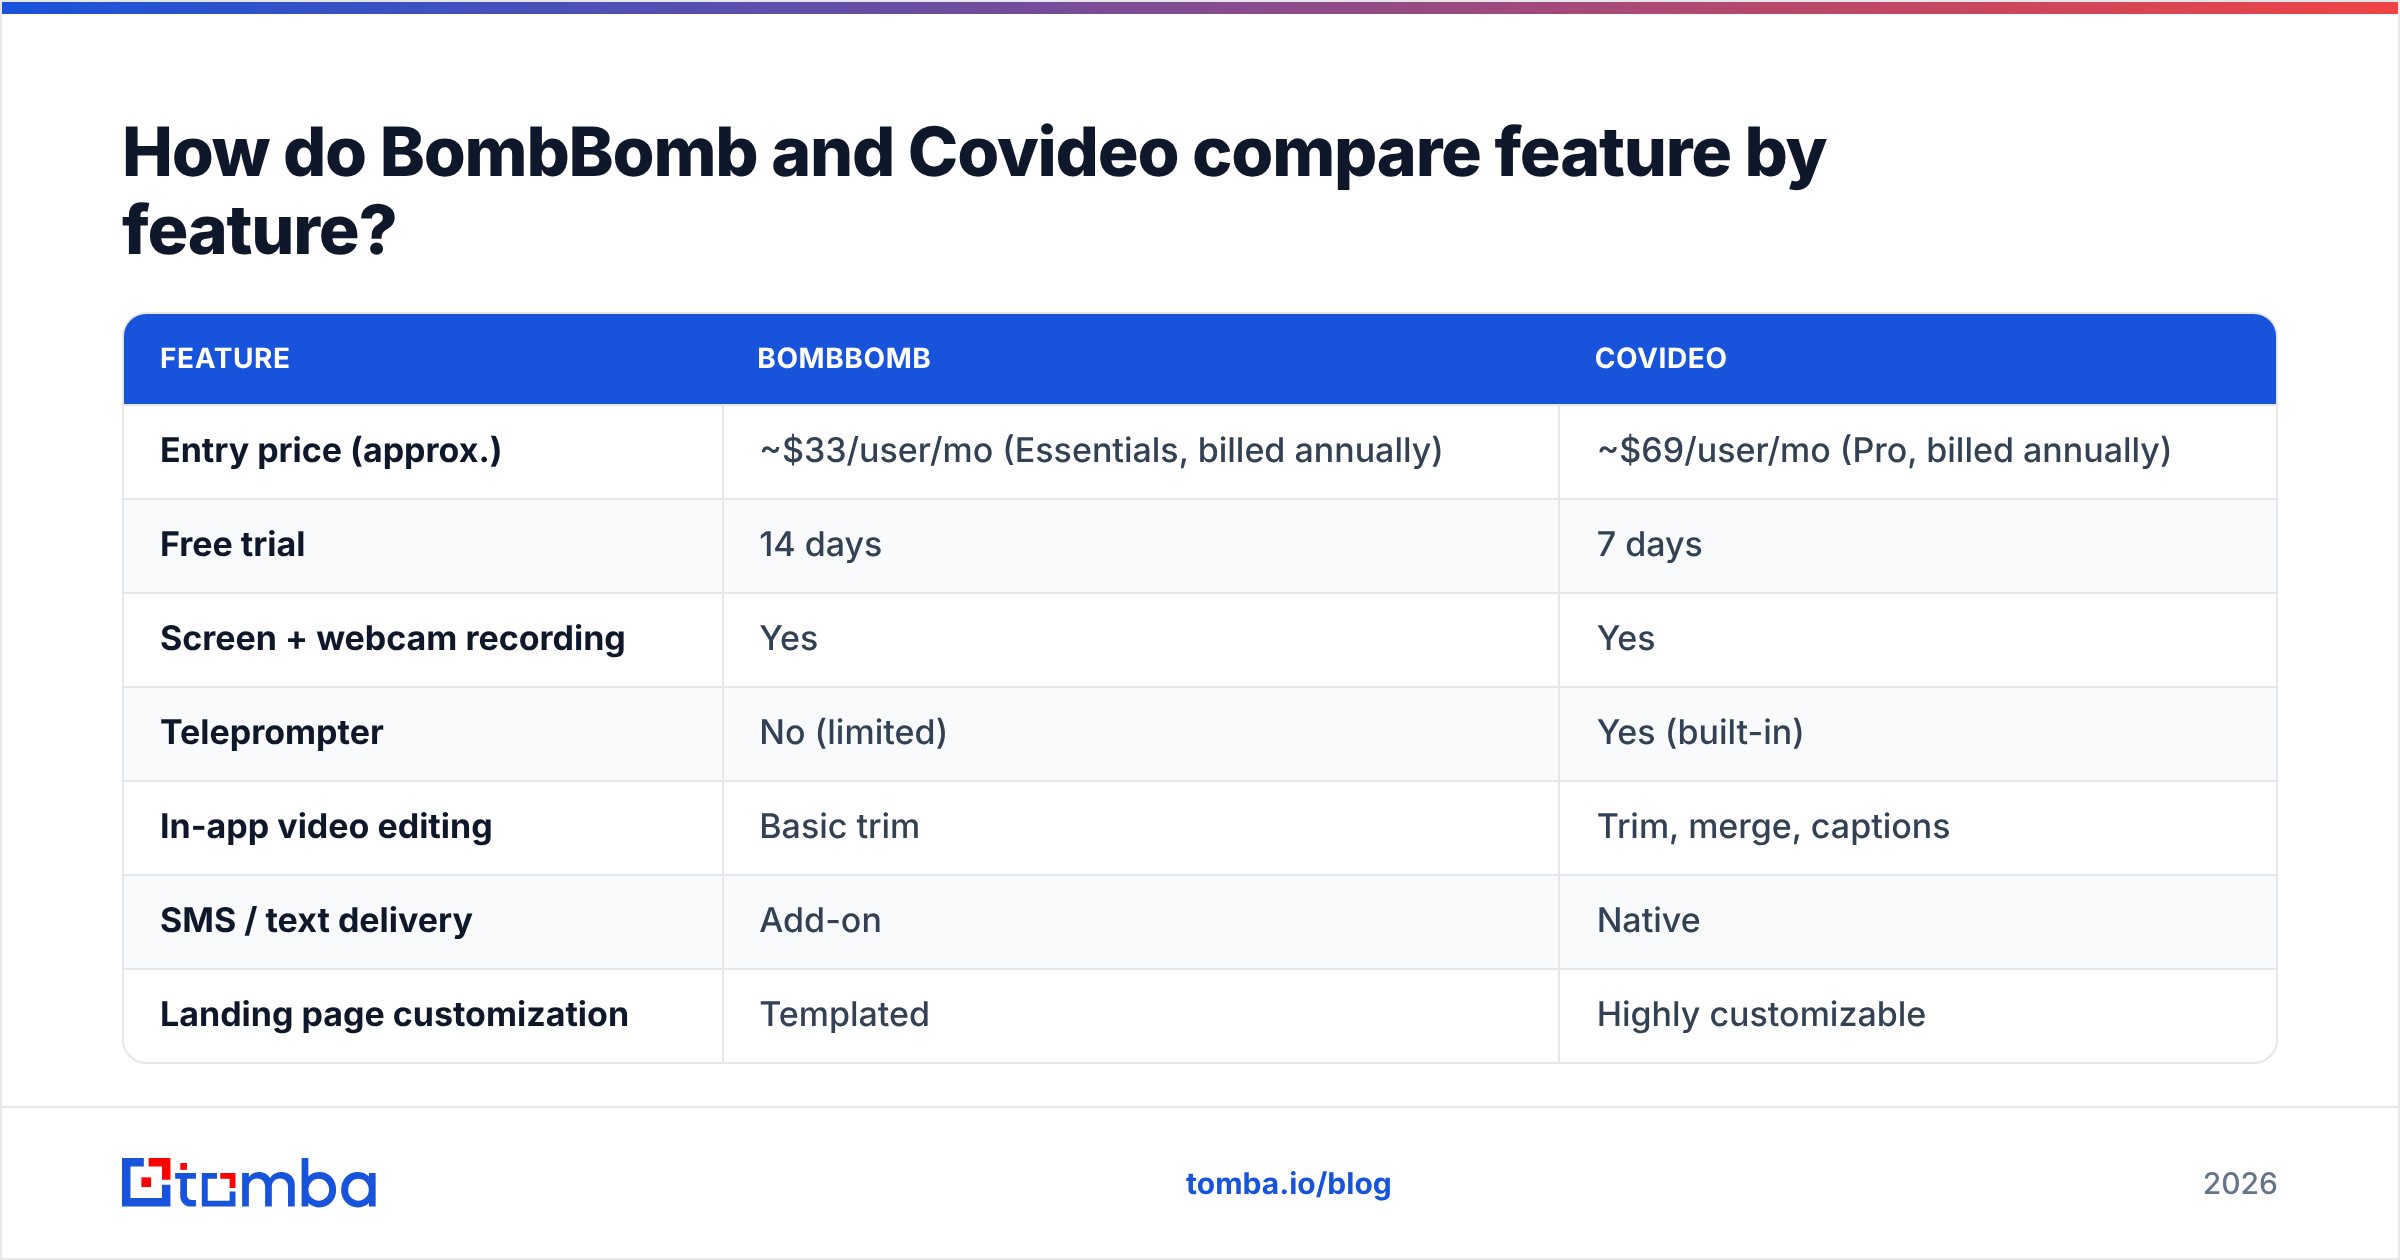Click the tomba logo
The image size is (2400, 1260).
pyautogui.click(x=249, y=1183)
